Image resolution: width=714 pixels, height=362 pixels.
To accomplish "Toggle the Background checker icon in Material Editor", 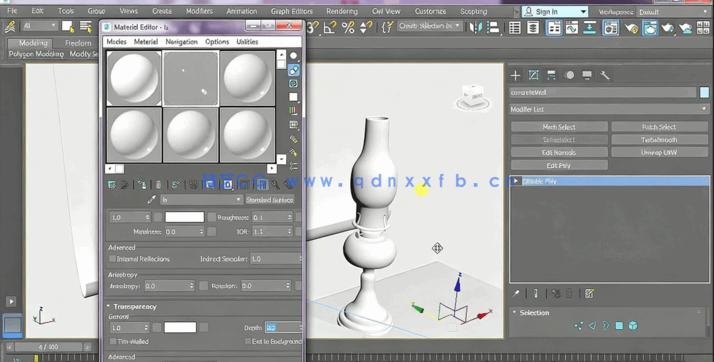I will 294,83.
